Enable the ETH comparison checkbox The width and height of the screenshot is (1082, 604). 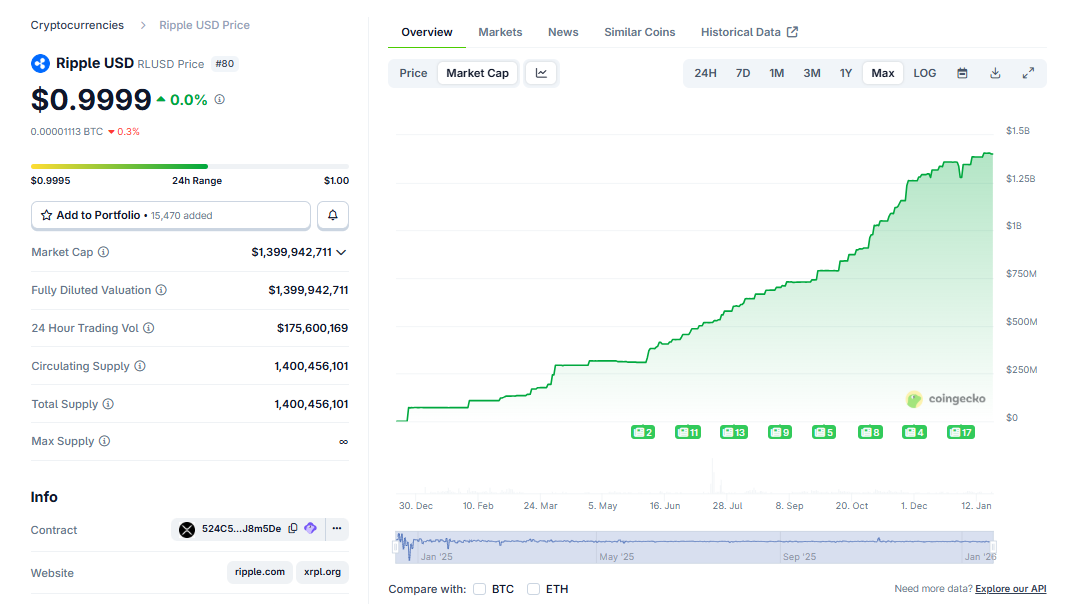(534, 589)
